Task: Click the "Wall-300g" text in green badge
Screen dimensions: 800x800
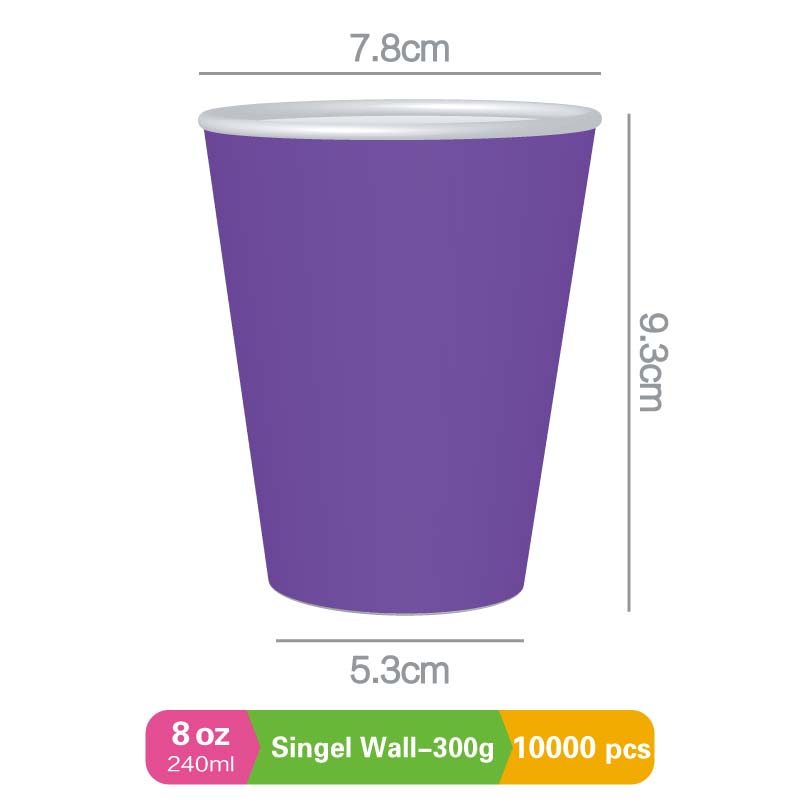Action: click(x=427, y=748)
